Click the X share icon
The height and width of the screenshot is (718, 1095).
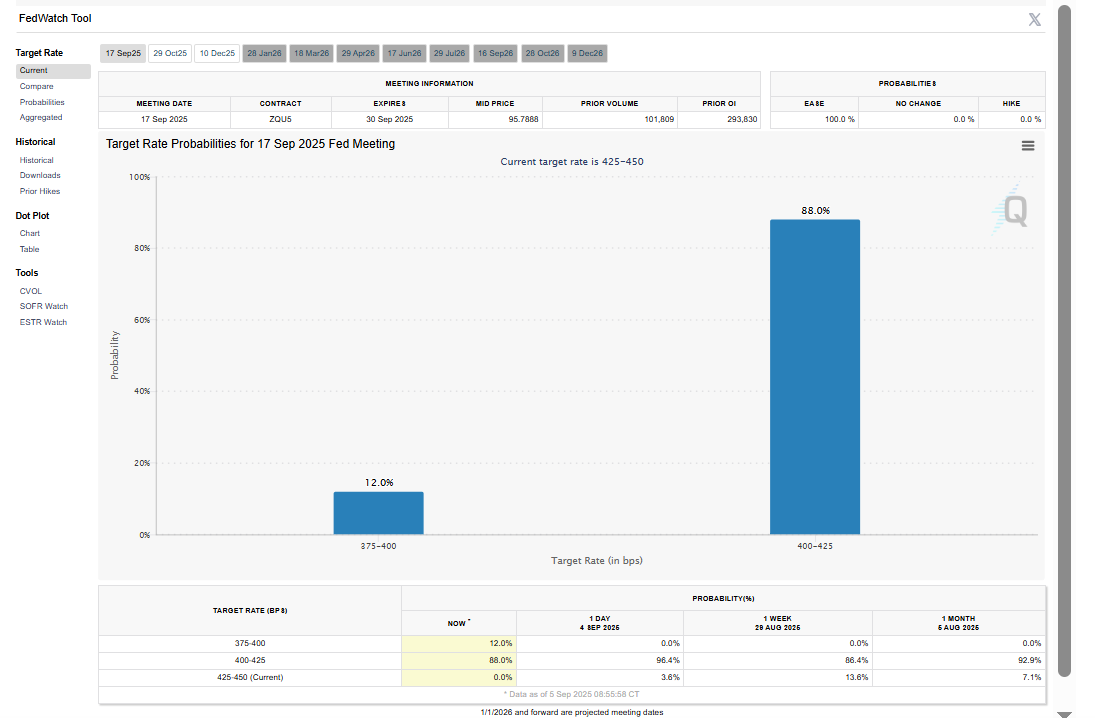coord(1035,19)
